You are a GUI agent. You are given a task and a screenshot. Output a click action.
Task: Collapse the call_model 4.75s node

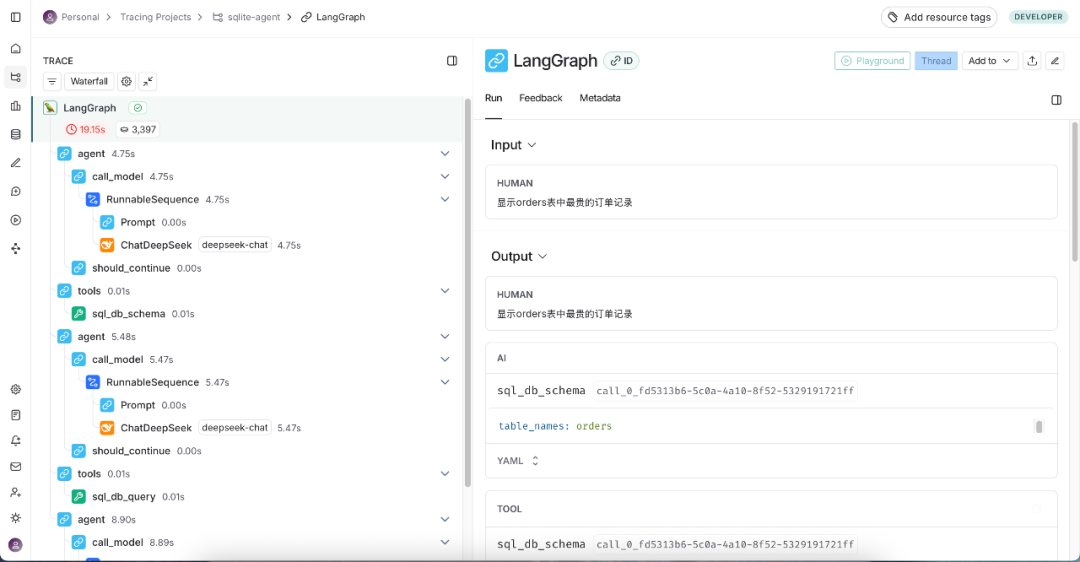tap(445, 176)
